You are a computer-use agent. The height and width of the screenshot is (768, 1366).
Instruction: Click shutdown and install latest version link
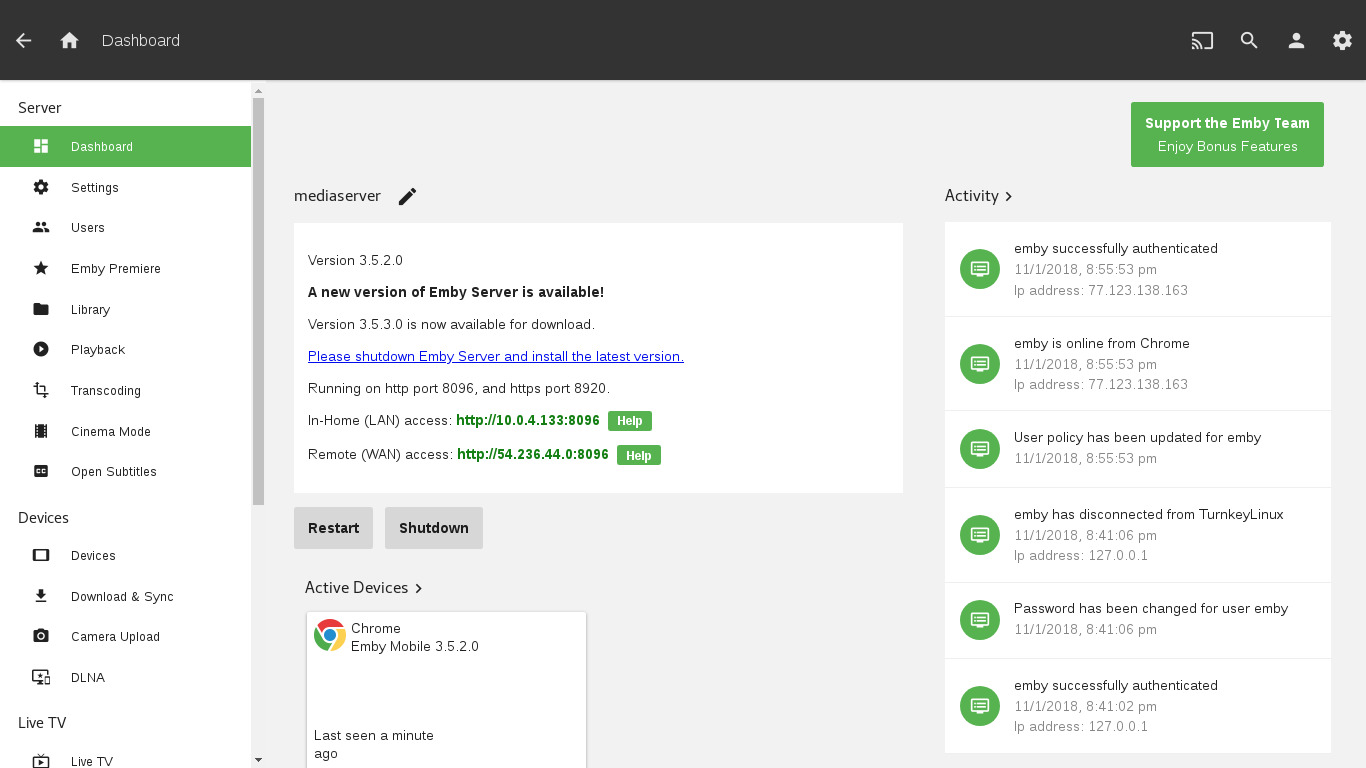click(495, 357)
